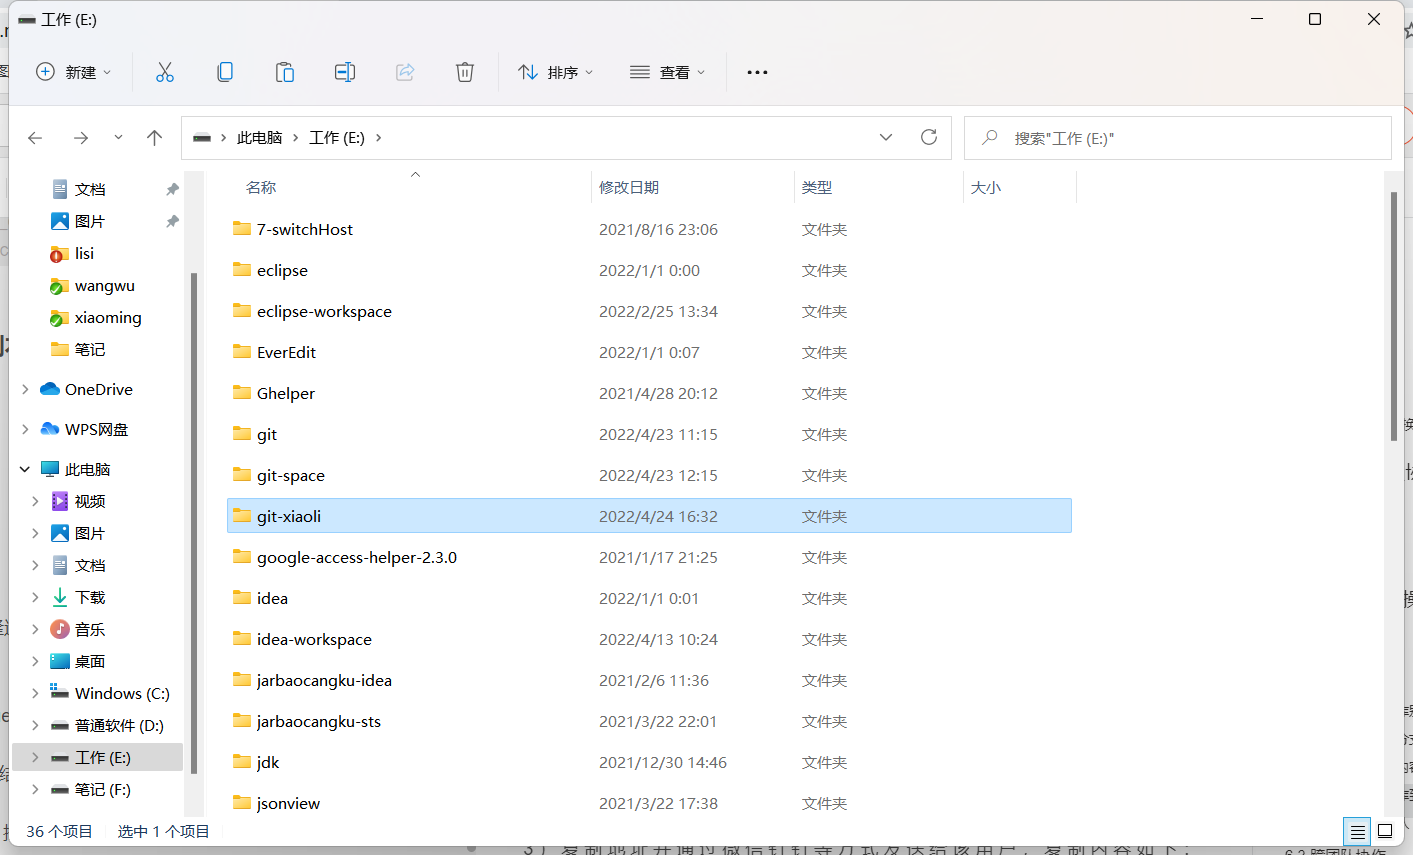Click the search 工作 (E:) input box

(1177, 138)
